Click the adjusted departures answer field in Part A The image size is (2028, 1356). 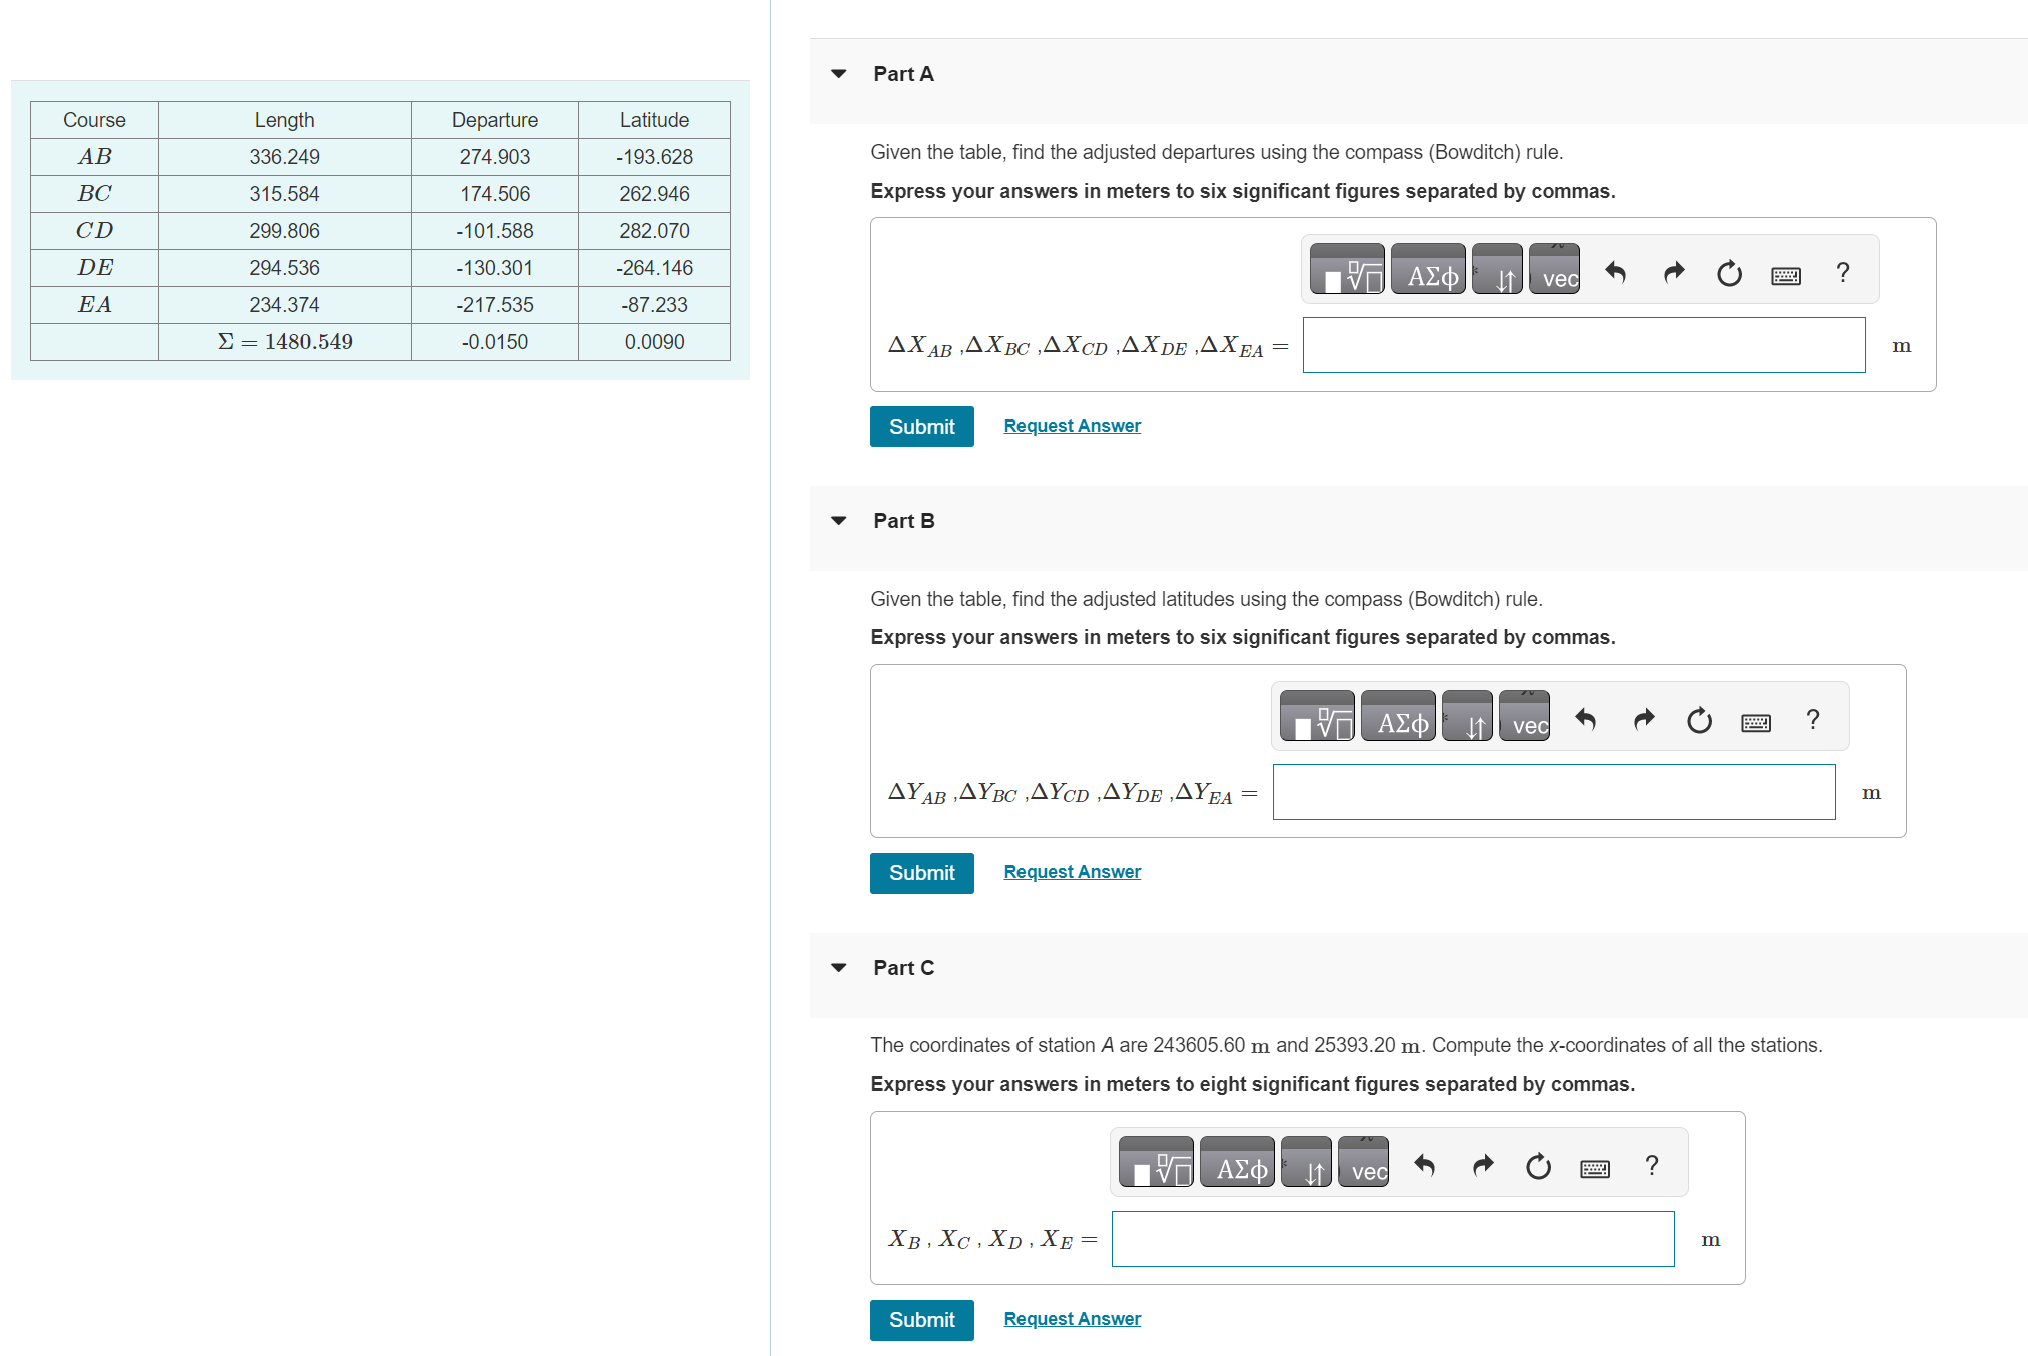pos(1583,345)
